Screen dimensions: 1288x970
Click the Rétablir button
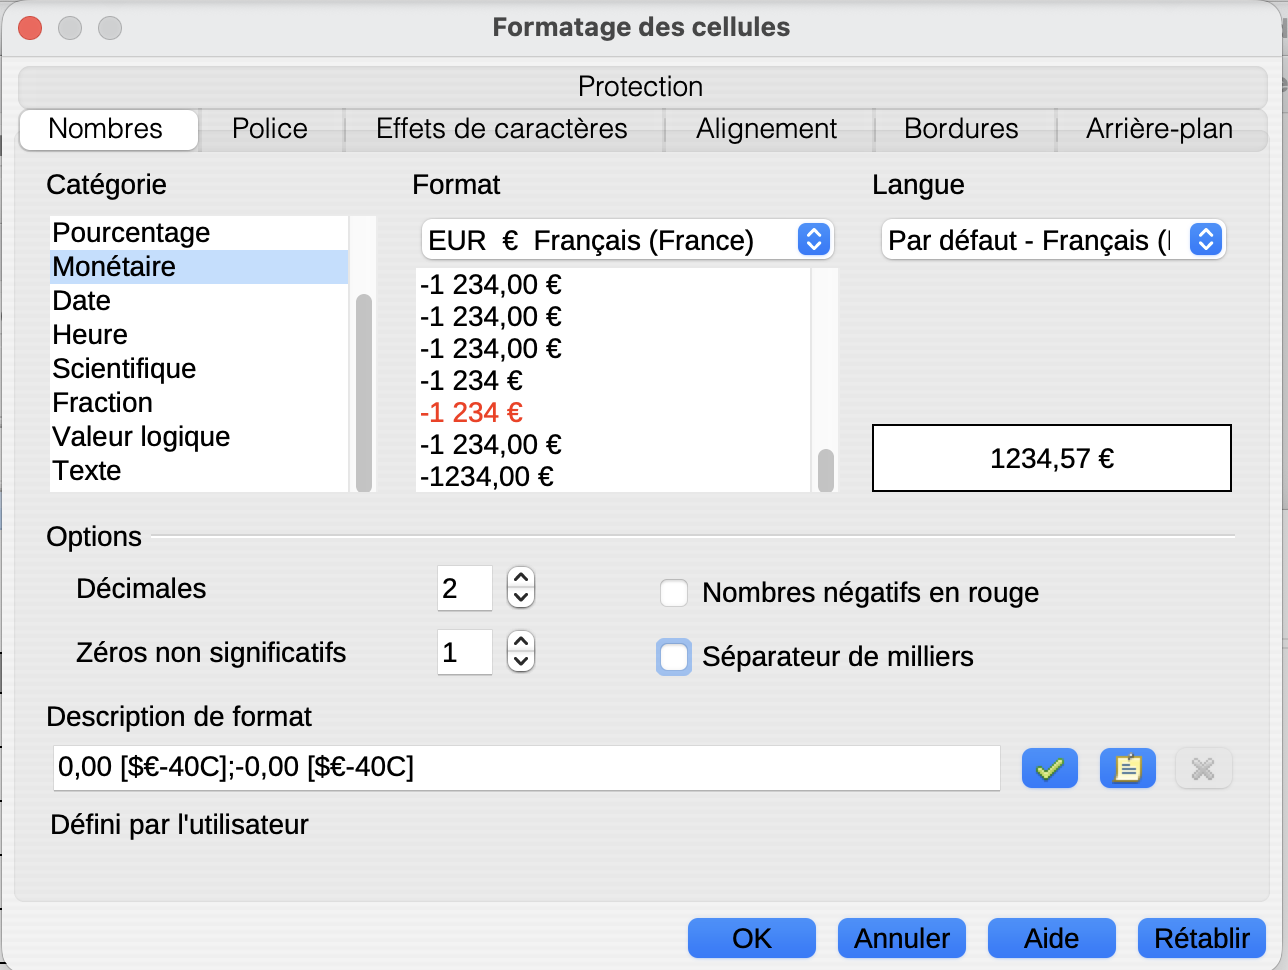point(1202,938)
